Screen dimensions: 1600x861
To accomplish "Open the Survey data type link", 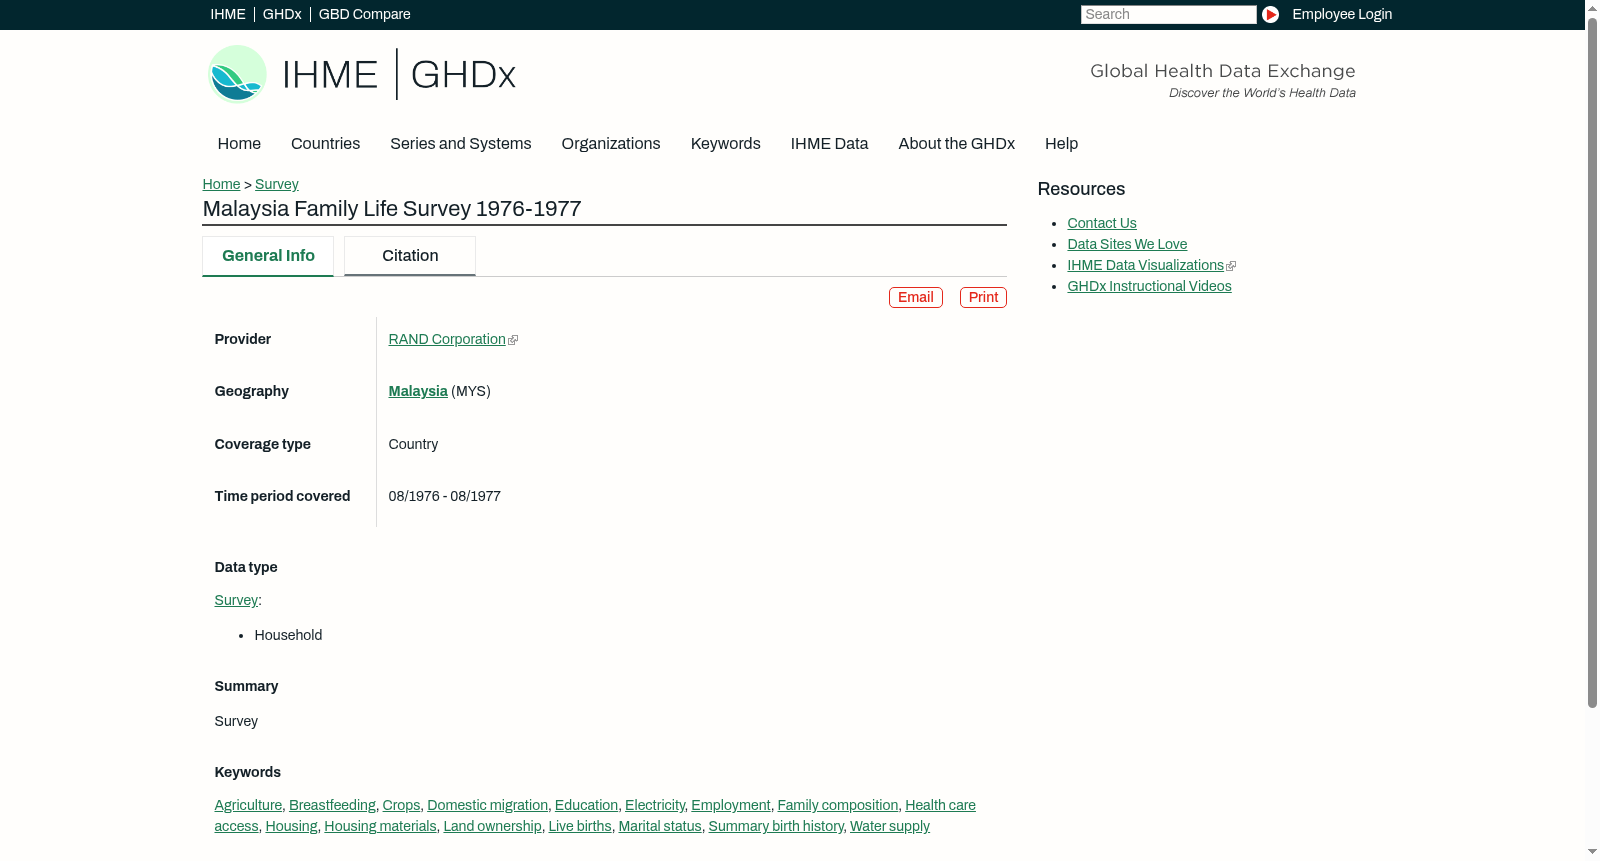I will point(236,601).
